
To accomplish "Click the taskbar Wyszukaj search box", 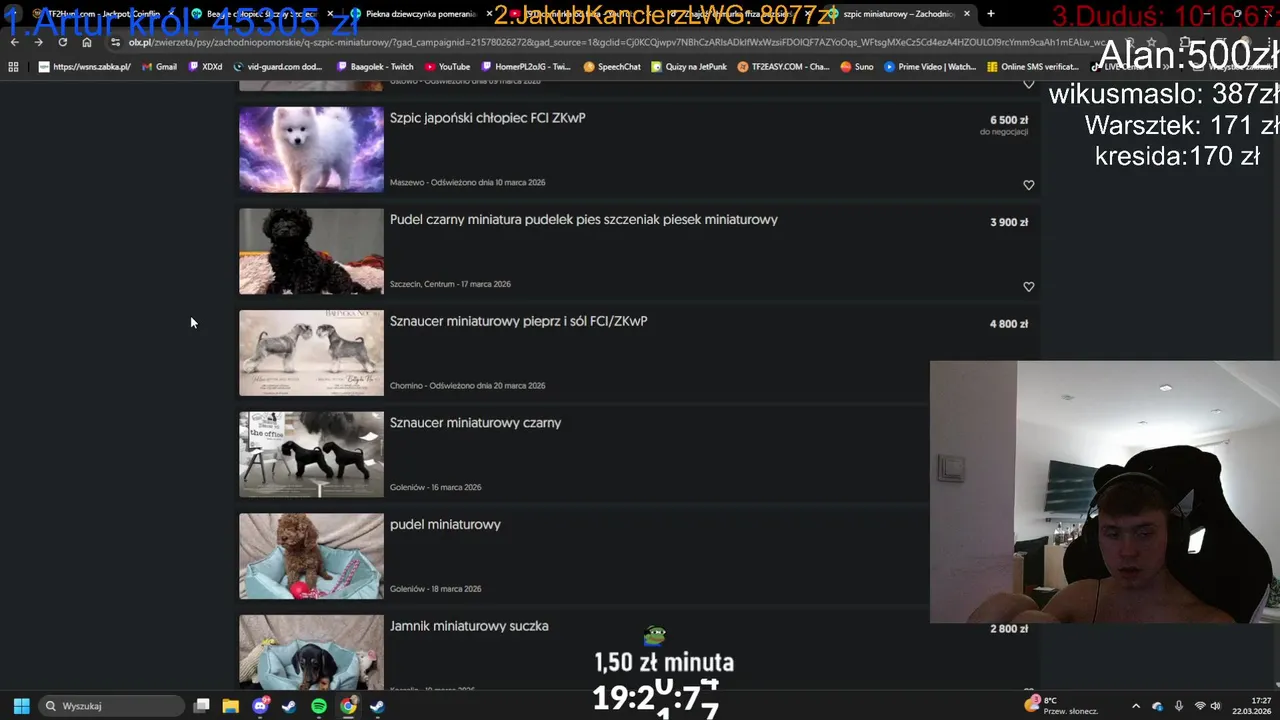I will click(x=112, y=706).
